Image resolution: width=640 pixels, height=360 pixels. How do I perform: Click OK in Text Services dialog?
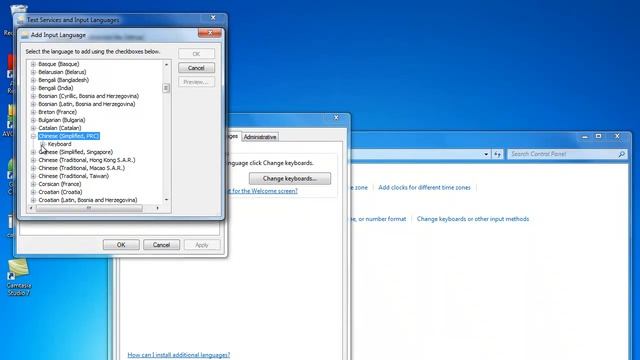121,245
